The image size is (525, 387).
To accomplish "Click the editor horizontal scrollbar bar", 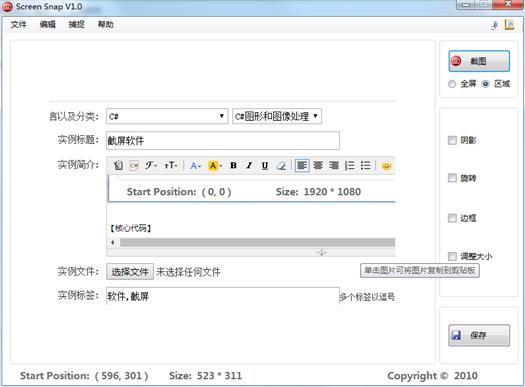I will 257,242.
